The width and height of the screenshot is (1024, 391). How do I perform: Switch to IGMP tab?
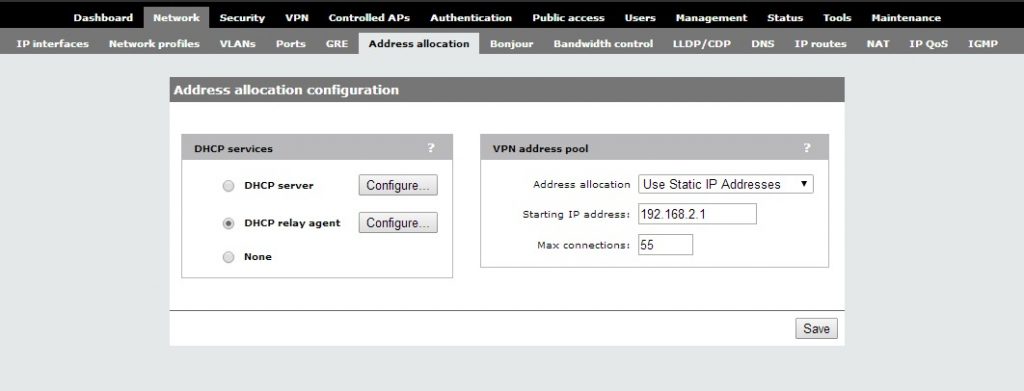pos(983,44)
